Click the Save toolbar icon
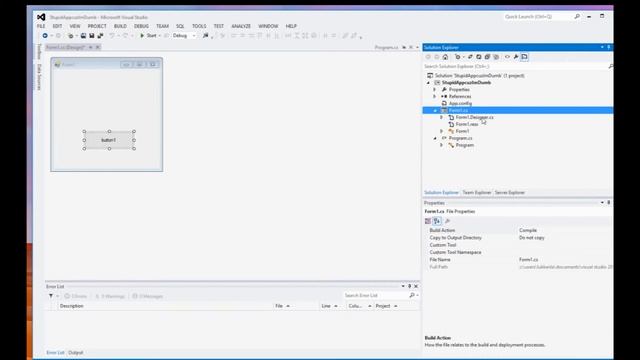Screen dimensions: 640x360 (92, 36)
